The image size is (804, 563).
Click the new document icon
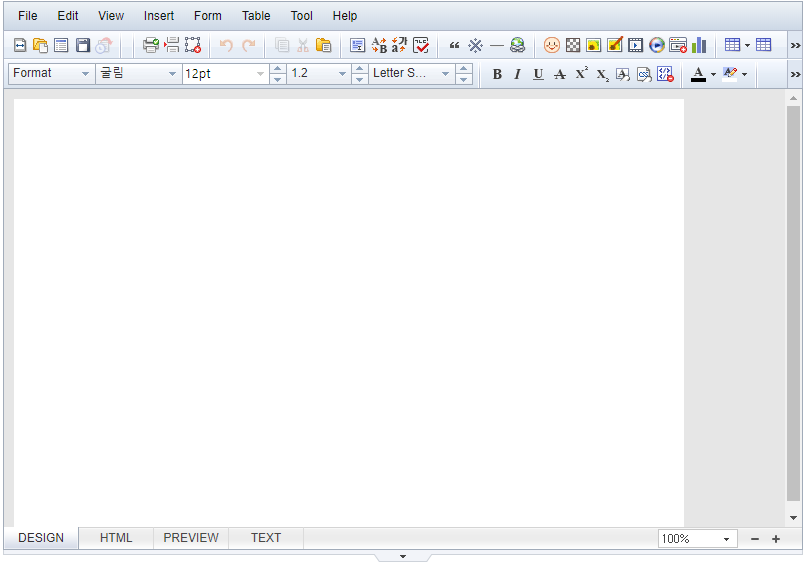(x=20, y=46)
